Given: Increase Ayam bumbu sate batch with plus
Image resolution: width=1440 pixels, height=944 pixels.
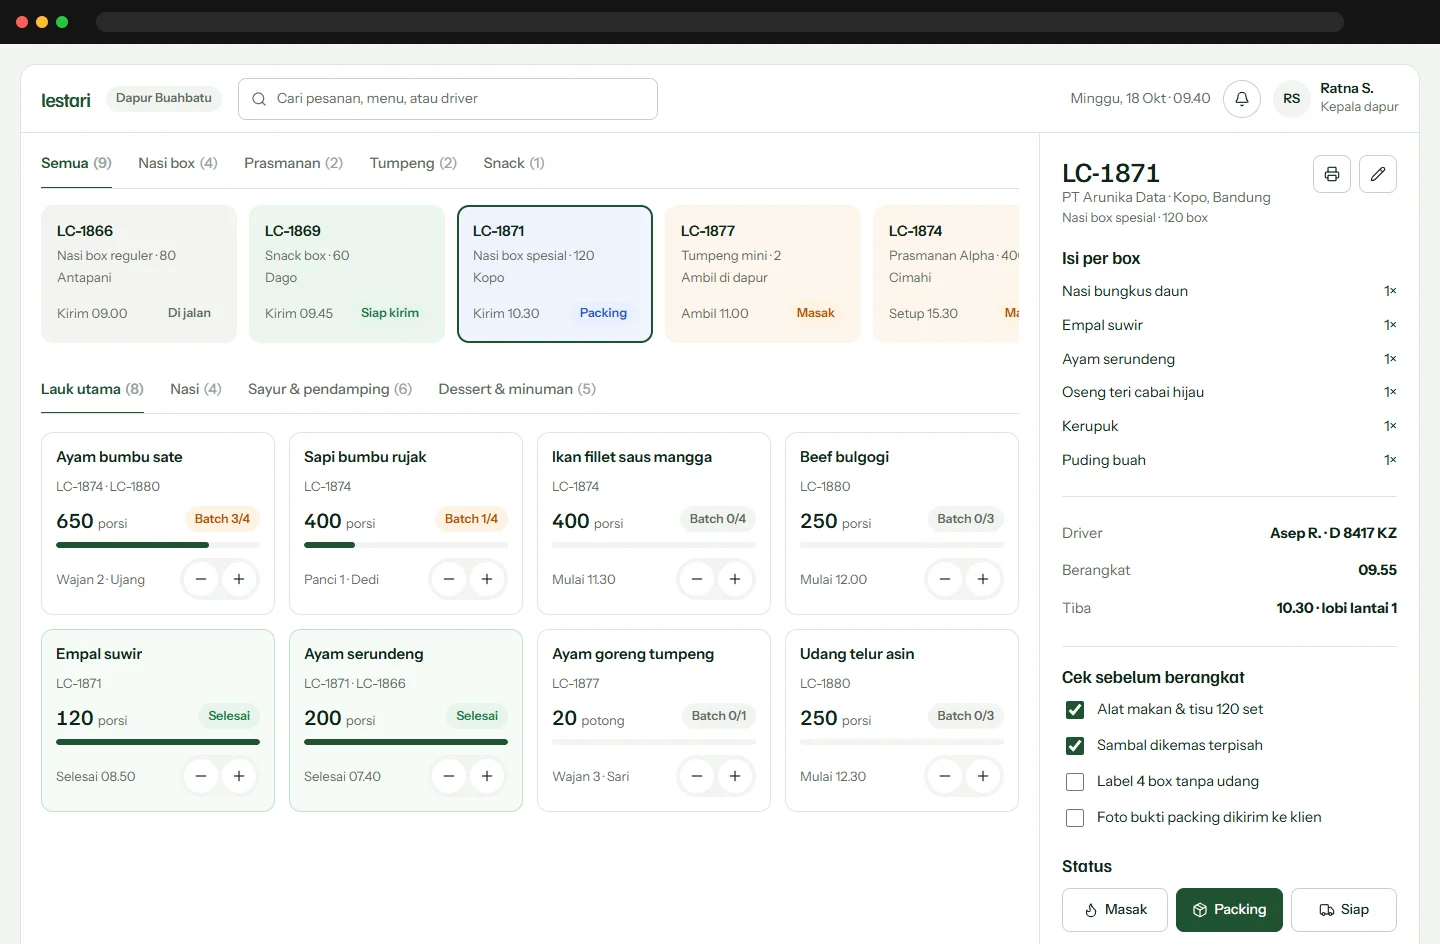Looking at the screenshot, I should (x=239, y=579).
